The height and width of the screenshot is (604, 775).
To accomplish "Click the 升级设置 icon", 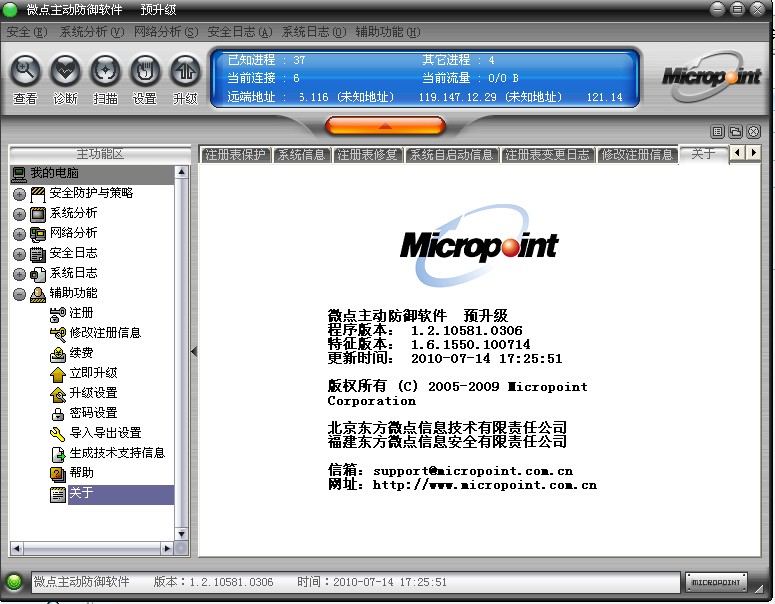I will point(58,394).
